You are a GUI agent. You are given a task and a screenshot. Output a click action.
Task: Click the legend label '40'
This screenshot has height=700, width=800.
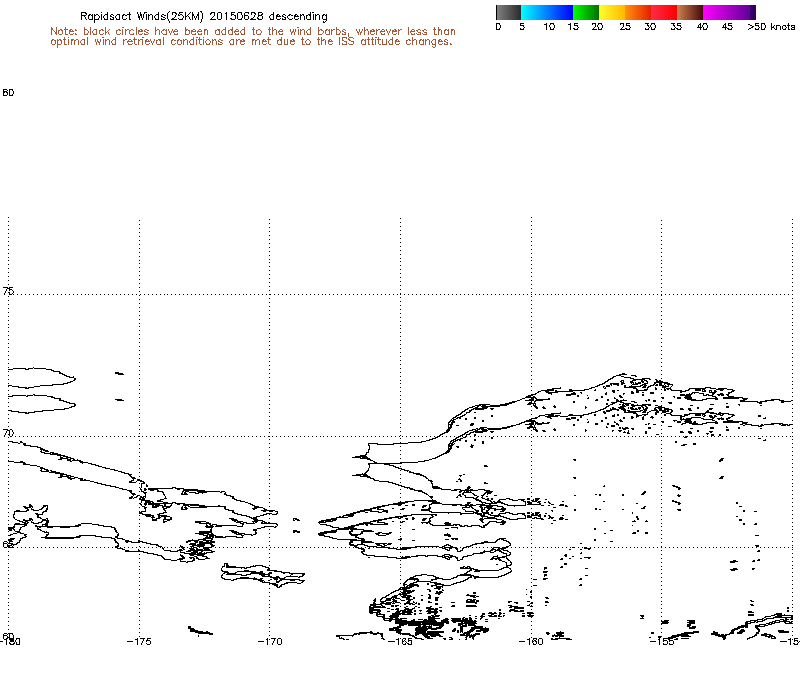tap(703, 27)
